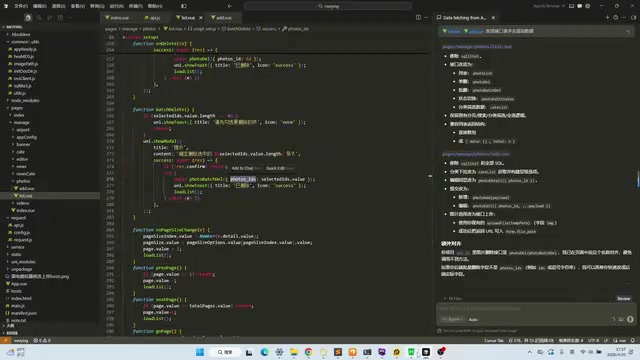Click the microphone voice input button

[630, 319]
